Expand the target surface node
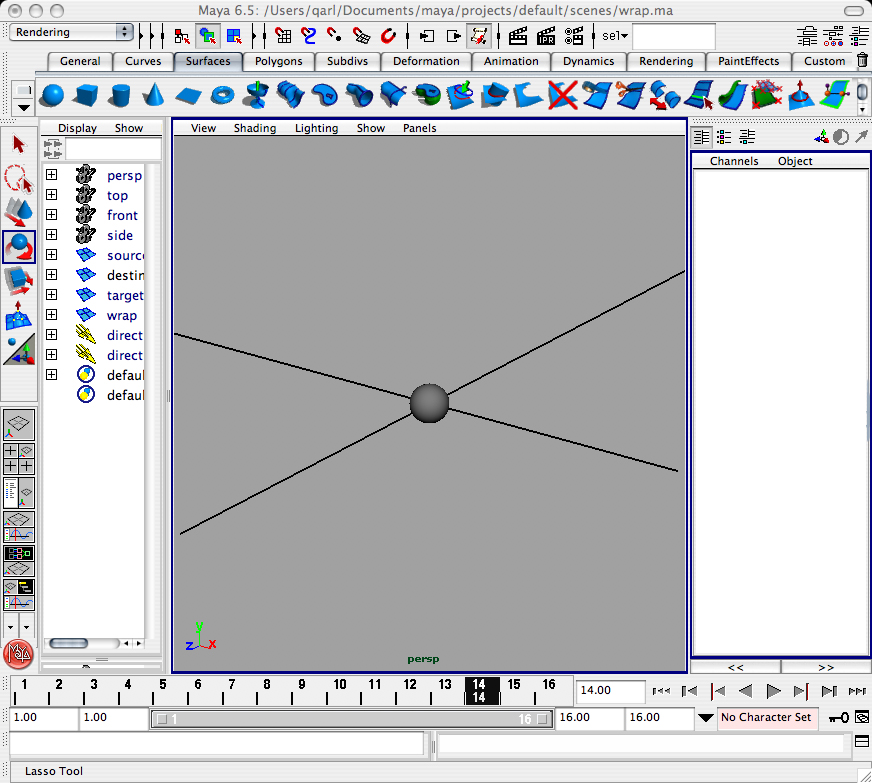Viewport: 872px width, 783px height. point(51,295)
